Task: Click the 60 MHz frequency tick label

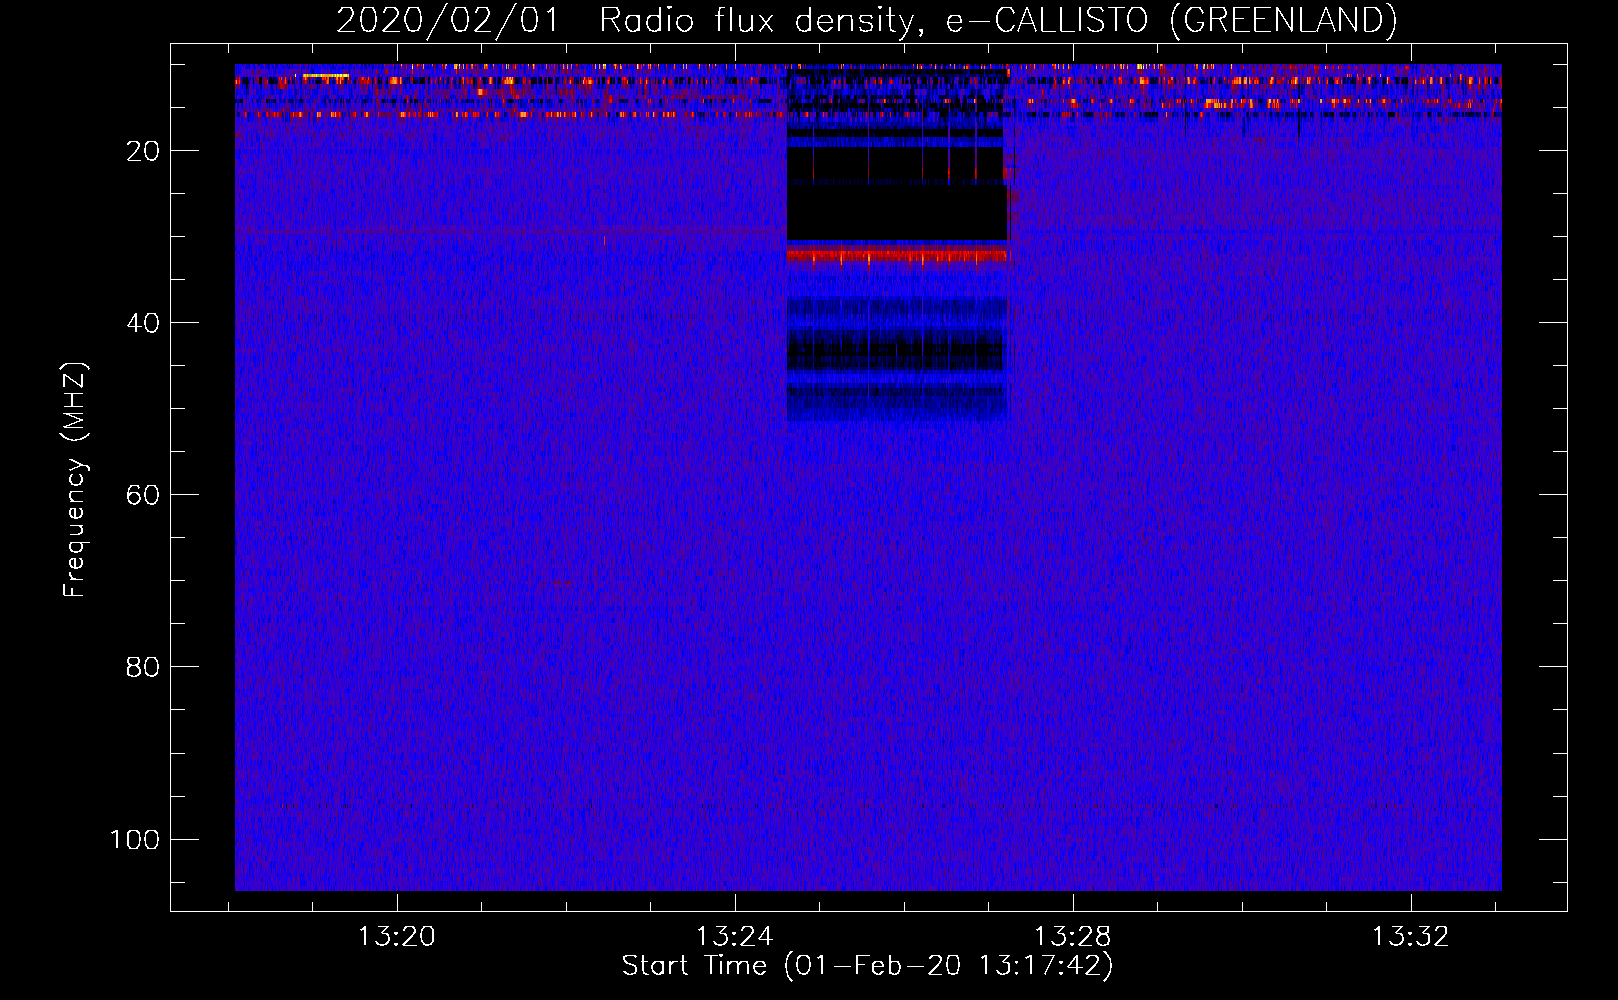Action: coord(143,495)
